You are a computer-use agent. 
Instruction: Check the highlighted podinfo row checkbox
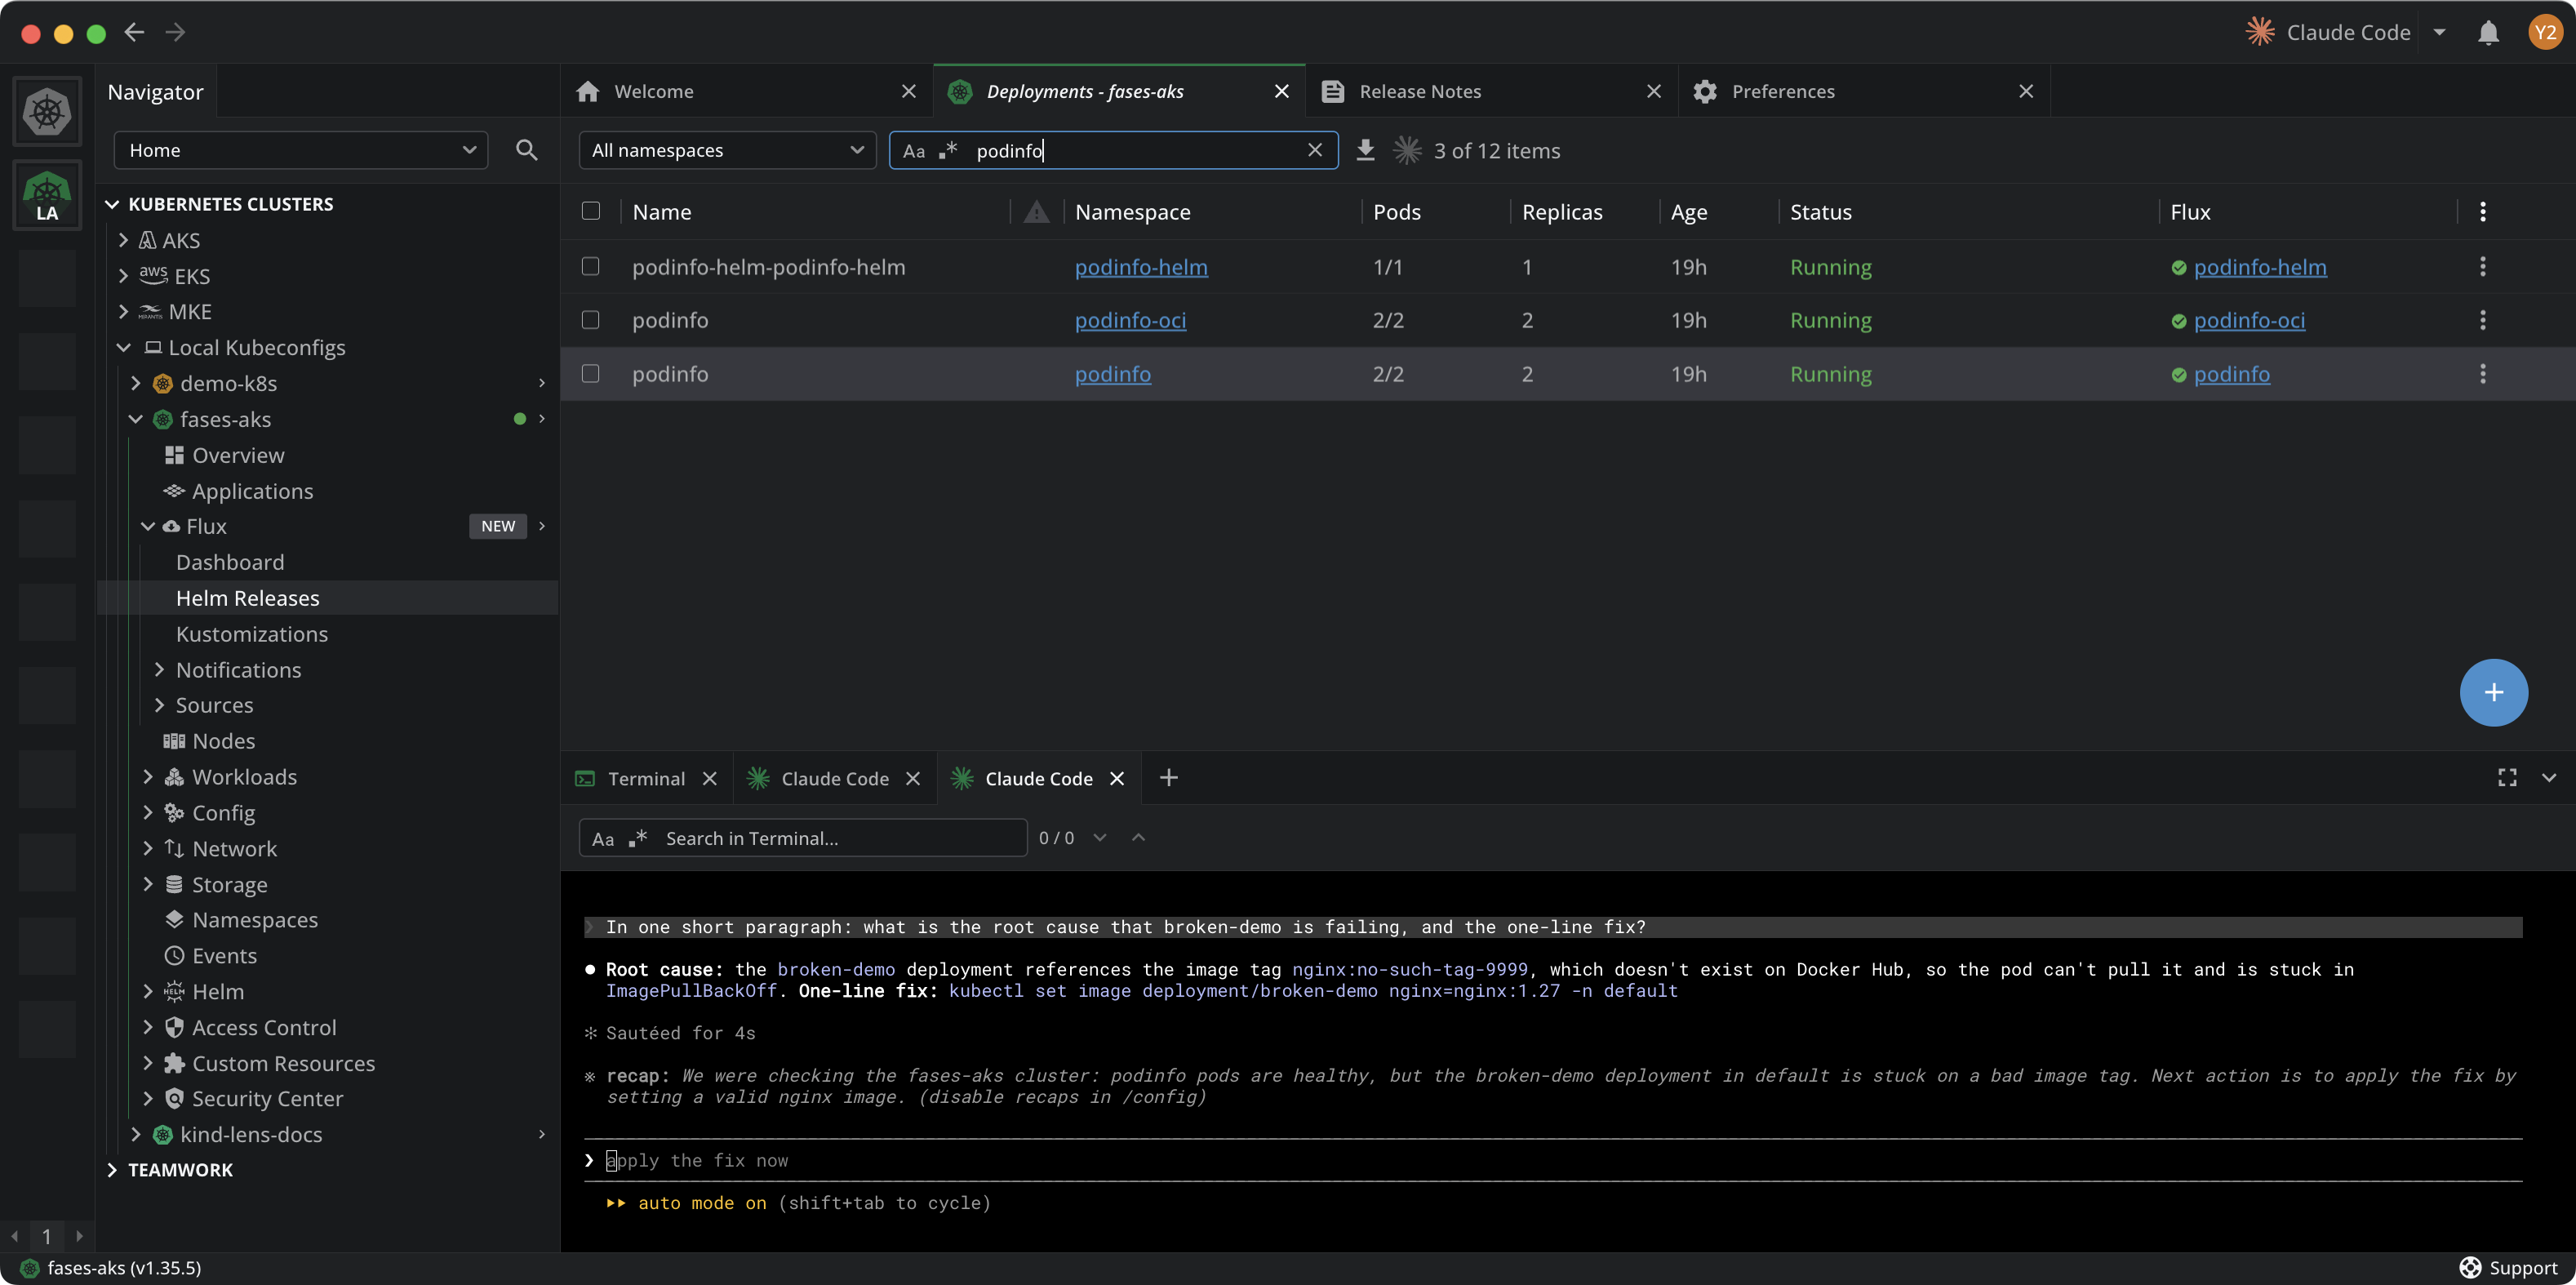click(591, 373)
